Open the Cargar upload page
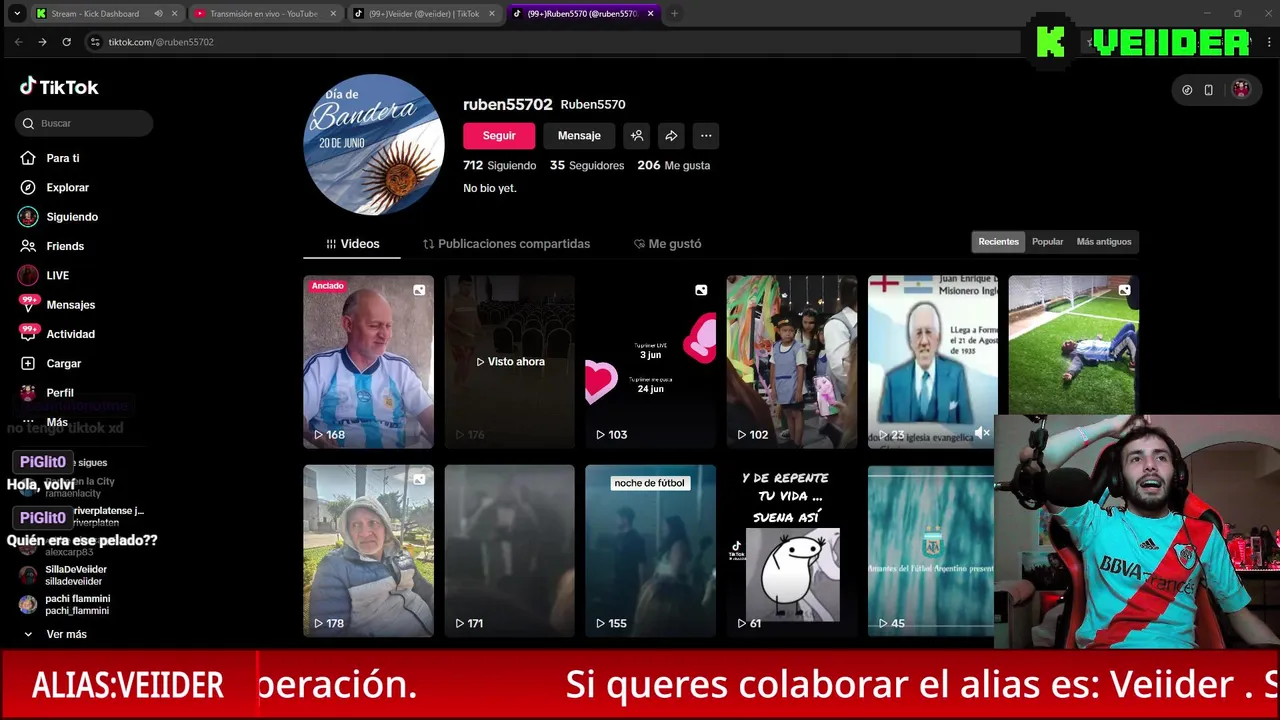The height and width of the screenshot is (720, 1280). 62,363
